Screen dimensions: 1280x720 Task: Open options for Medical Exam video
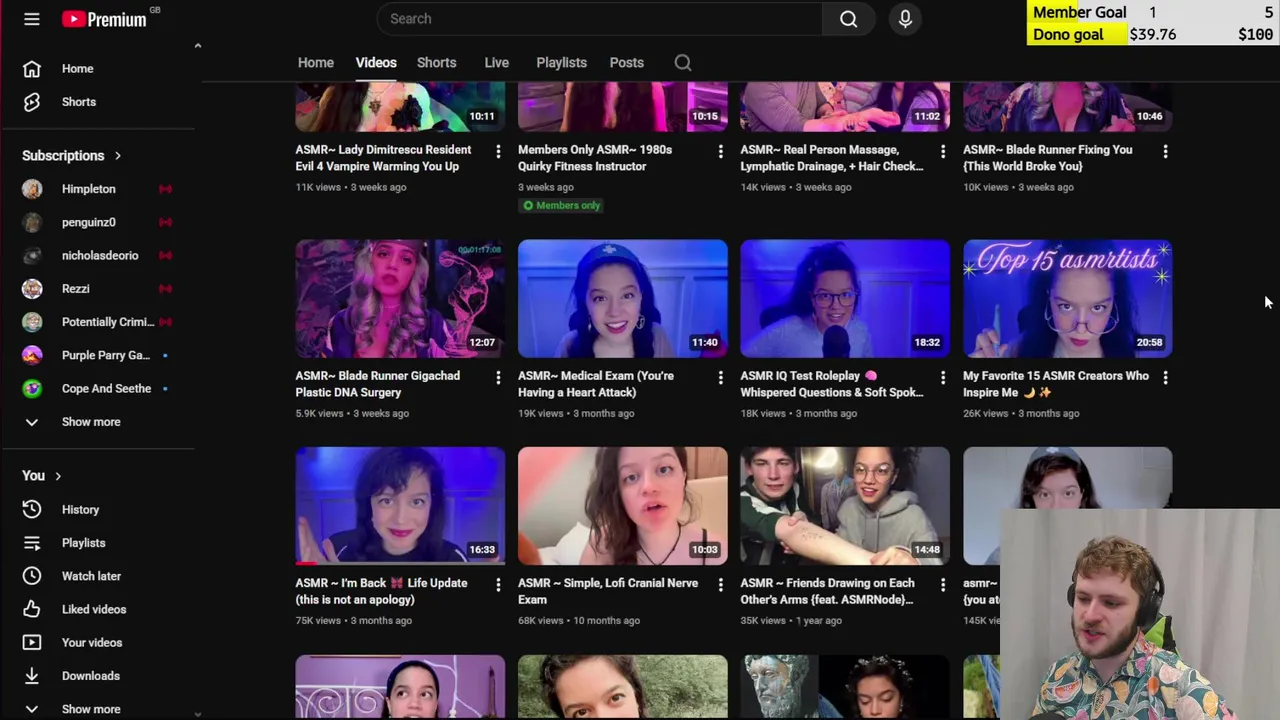[x=720, y=377]
